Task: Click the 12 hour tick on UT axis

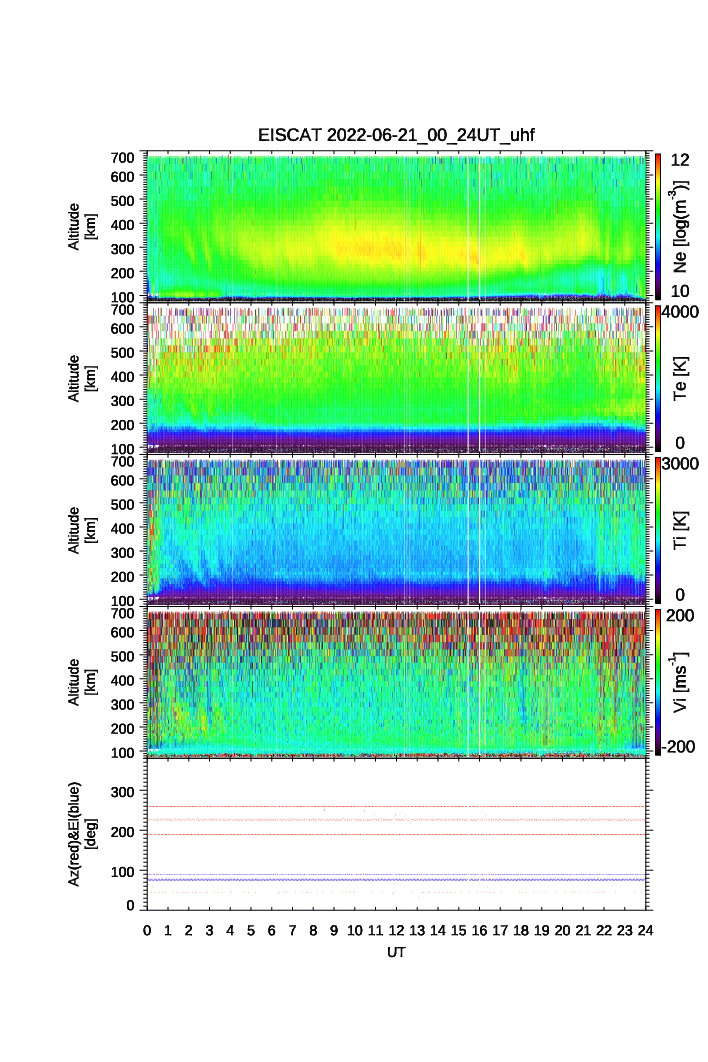Action: [396, 930]
